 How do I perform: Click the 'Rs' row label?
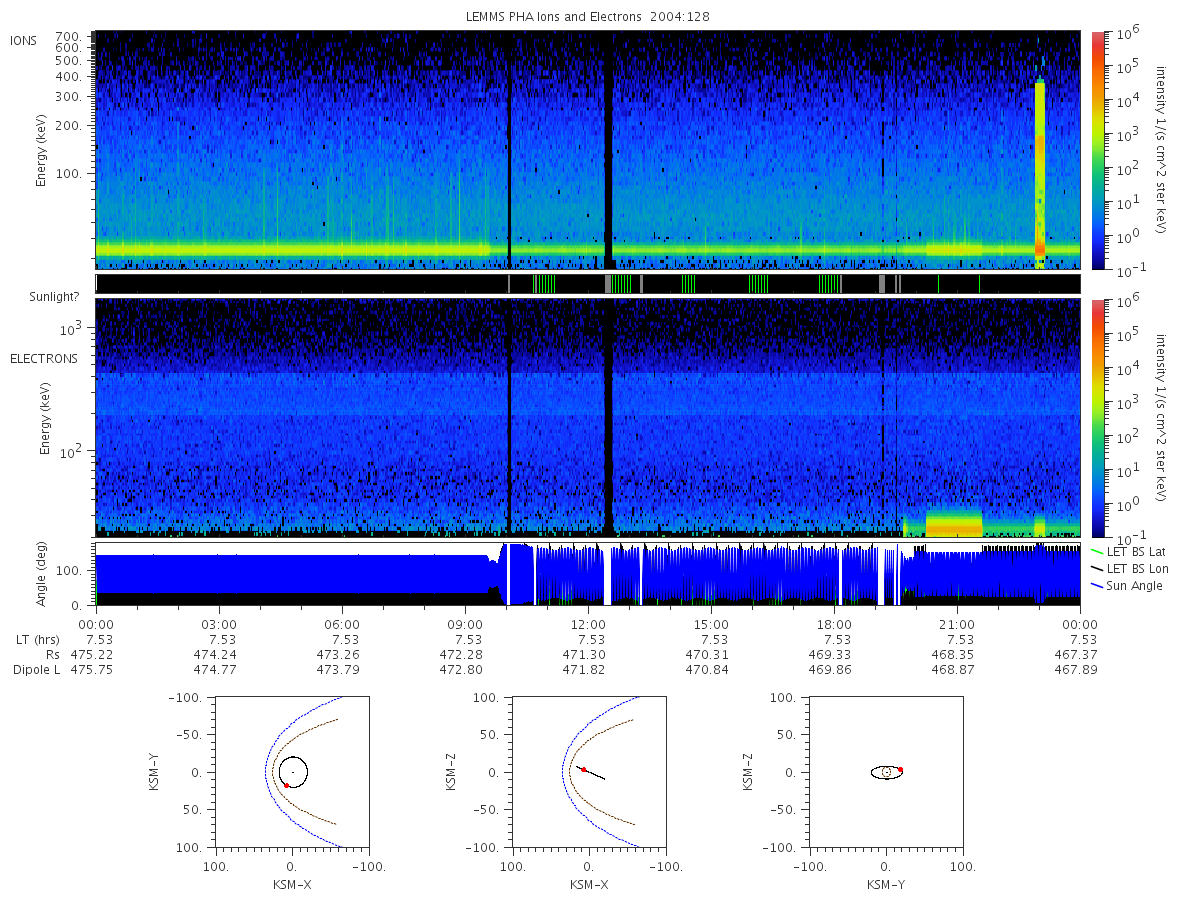tap(53, 655)
